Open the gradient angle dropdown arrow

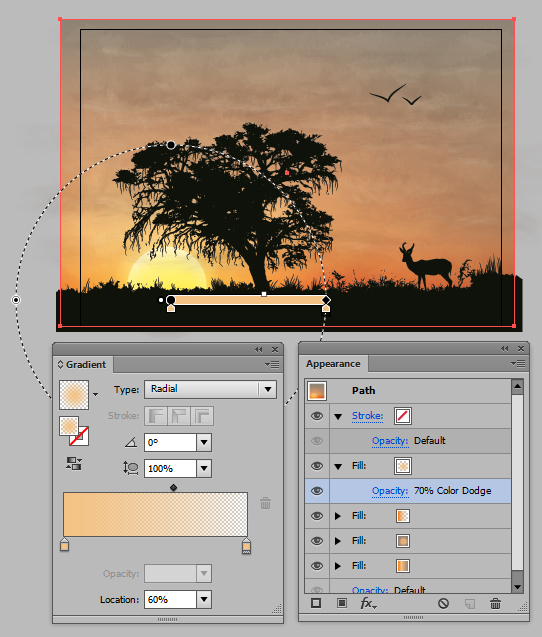tap(204, 442)
